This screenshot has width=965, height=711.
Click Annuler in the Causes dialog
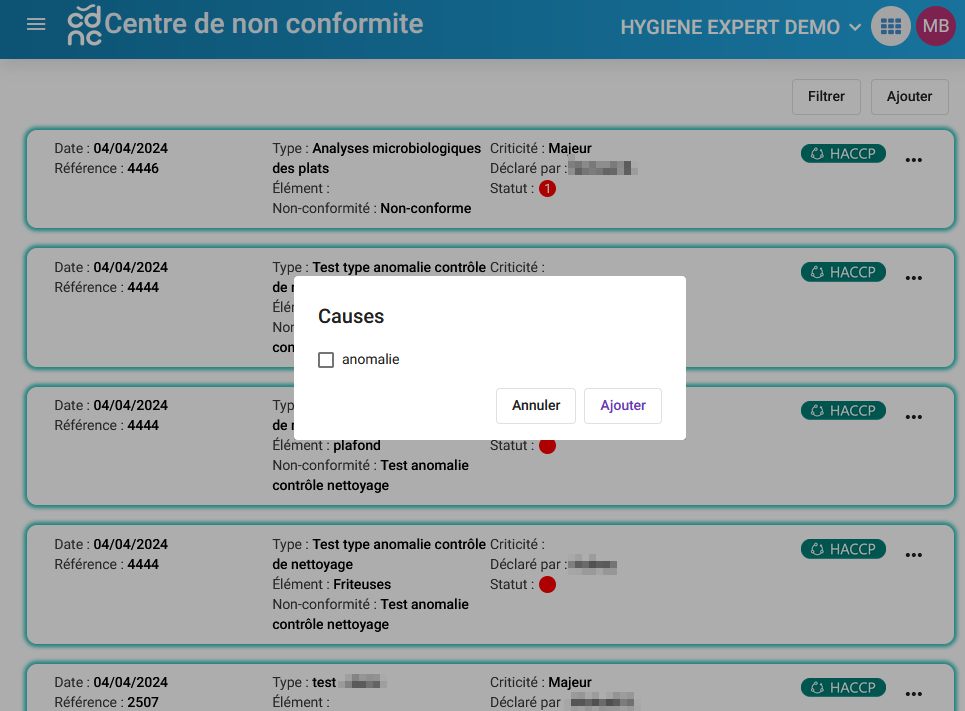click(x=536, y=406)
